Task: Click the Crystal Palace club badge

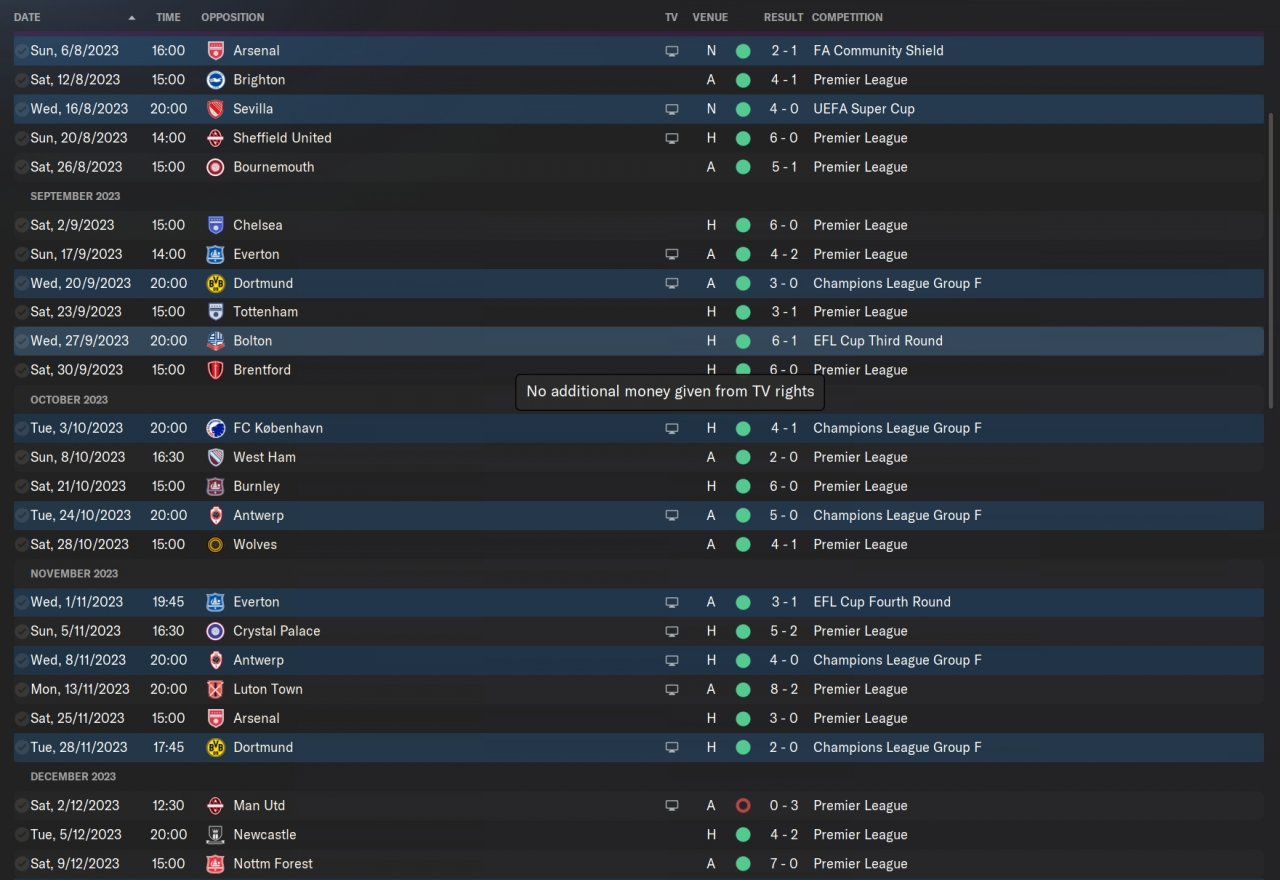Action: 215,631
